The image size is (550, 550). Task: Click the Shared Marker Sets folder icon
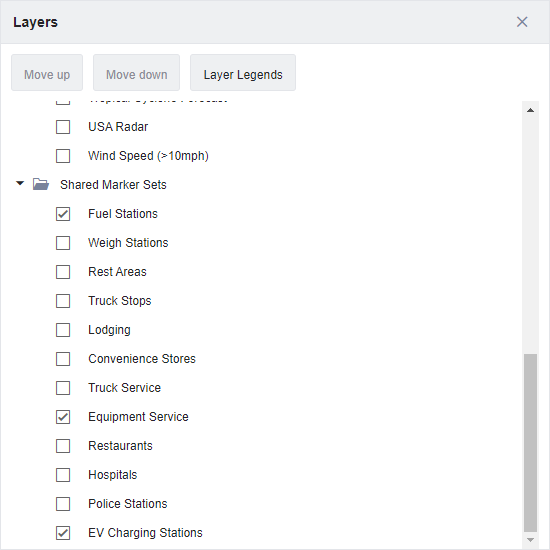click(x=41, y=184)
